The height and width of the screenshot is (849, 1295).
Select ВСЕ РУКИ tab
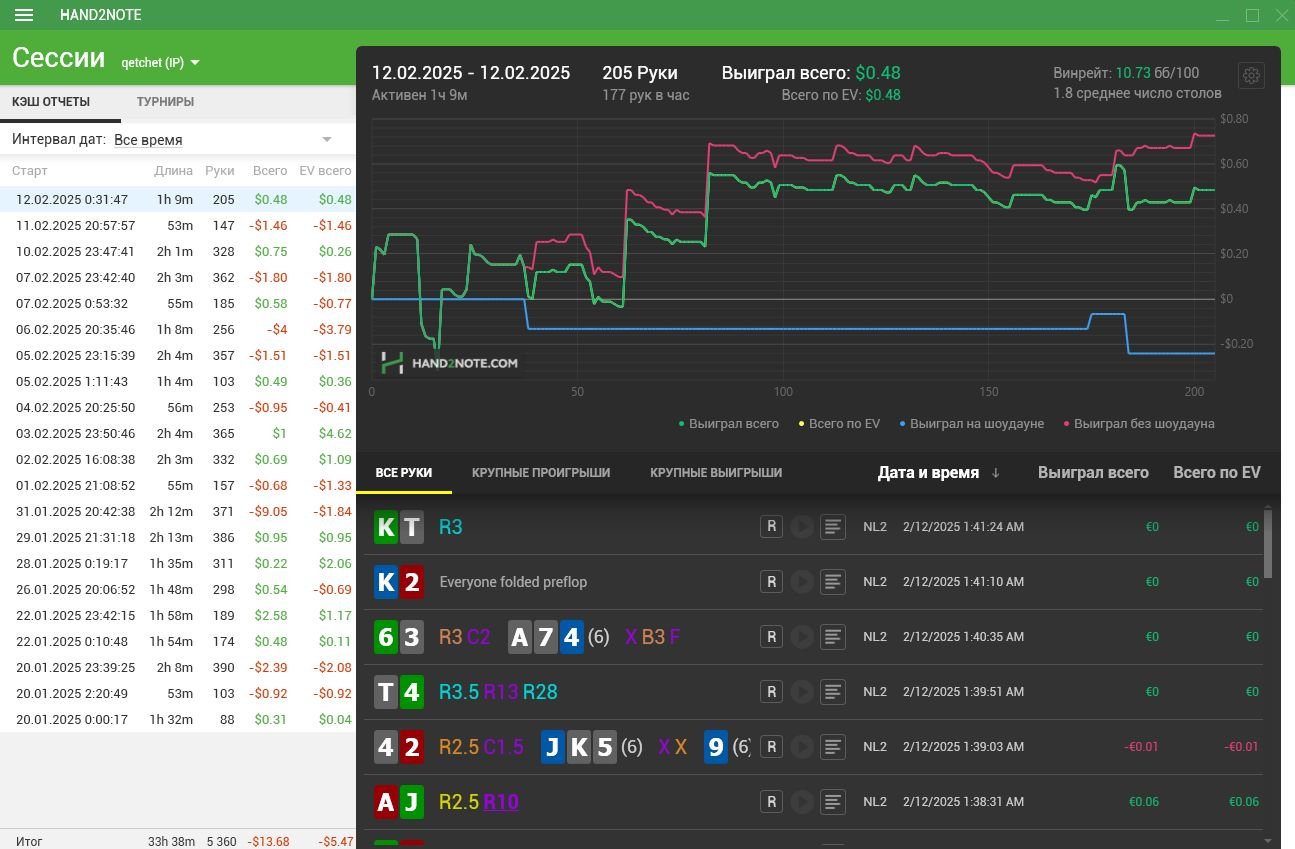tap(404, 472)
